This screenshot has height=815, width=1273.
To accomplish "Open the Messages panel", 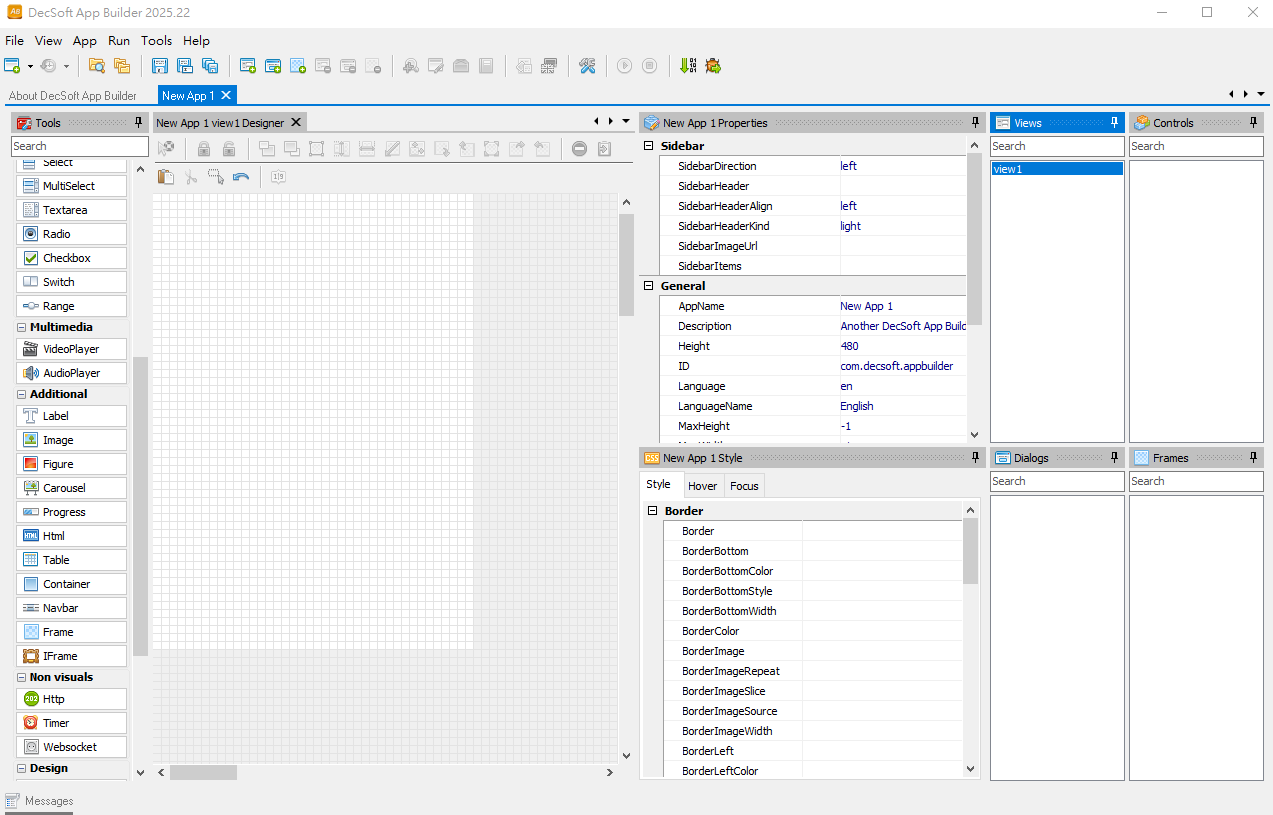I will [x=40, y=801].
